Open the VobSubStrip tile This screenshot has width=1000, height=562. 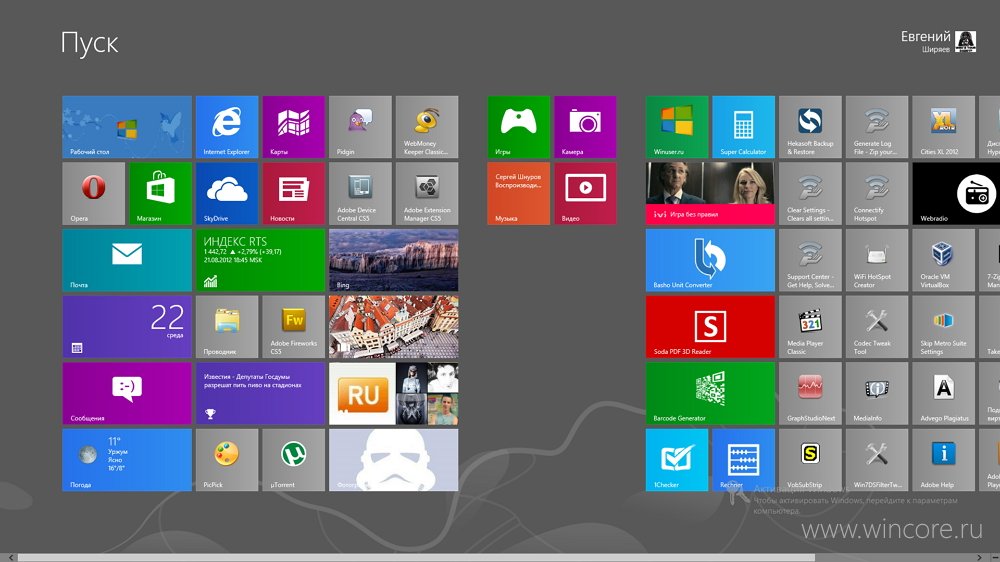810,460
